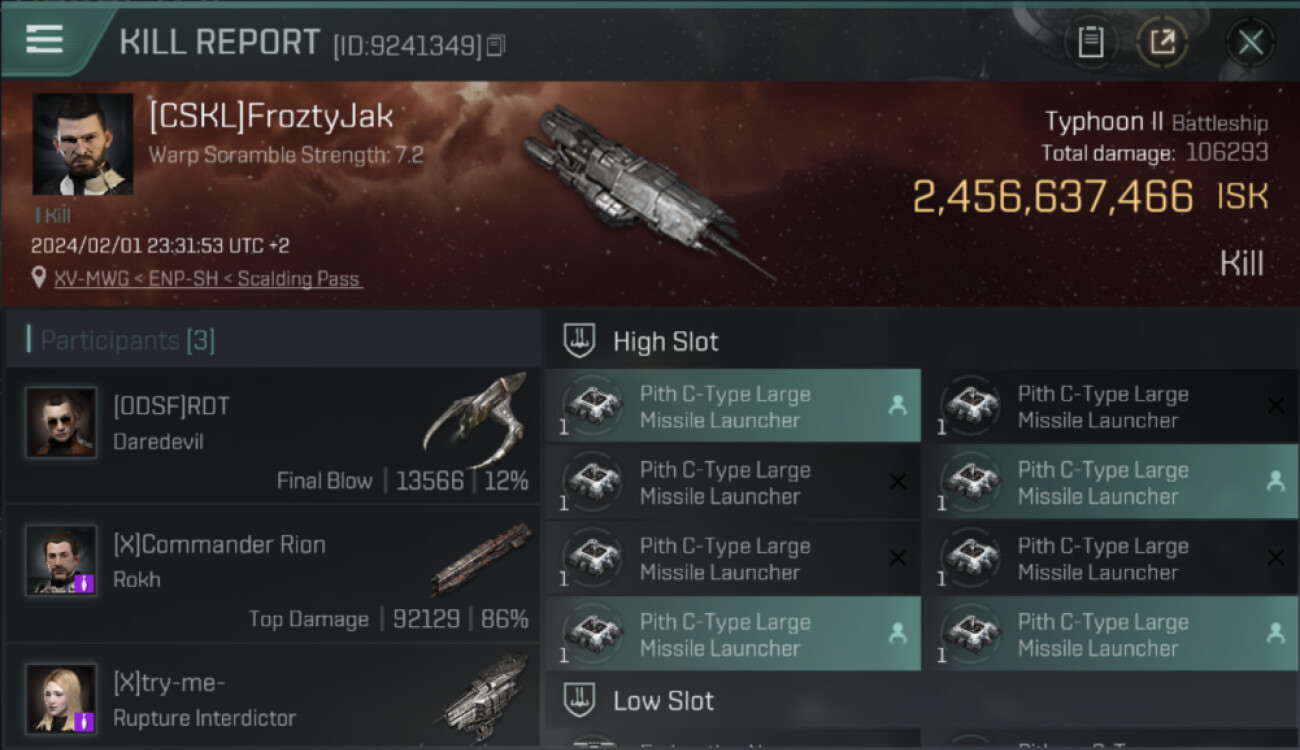Click Rokh ship icon for Commander Rion
The width and height of the screenshot is (1300, 750).
[x=481, y=559]
